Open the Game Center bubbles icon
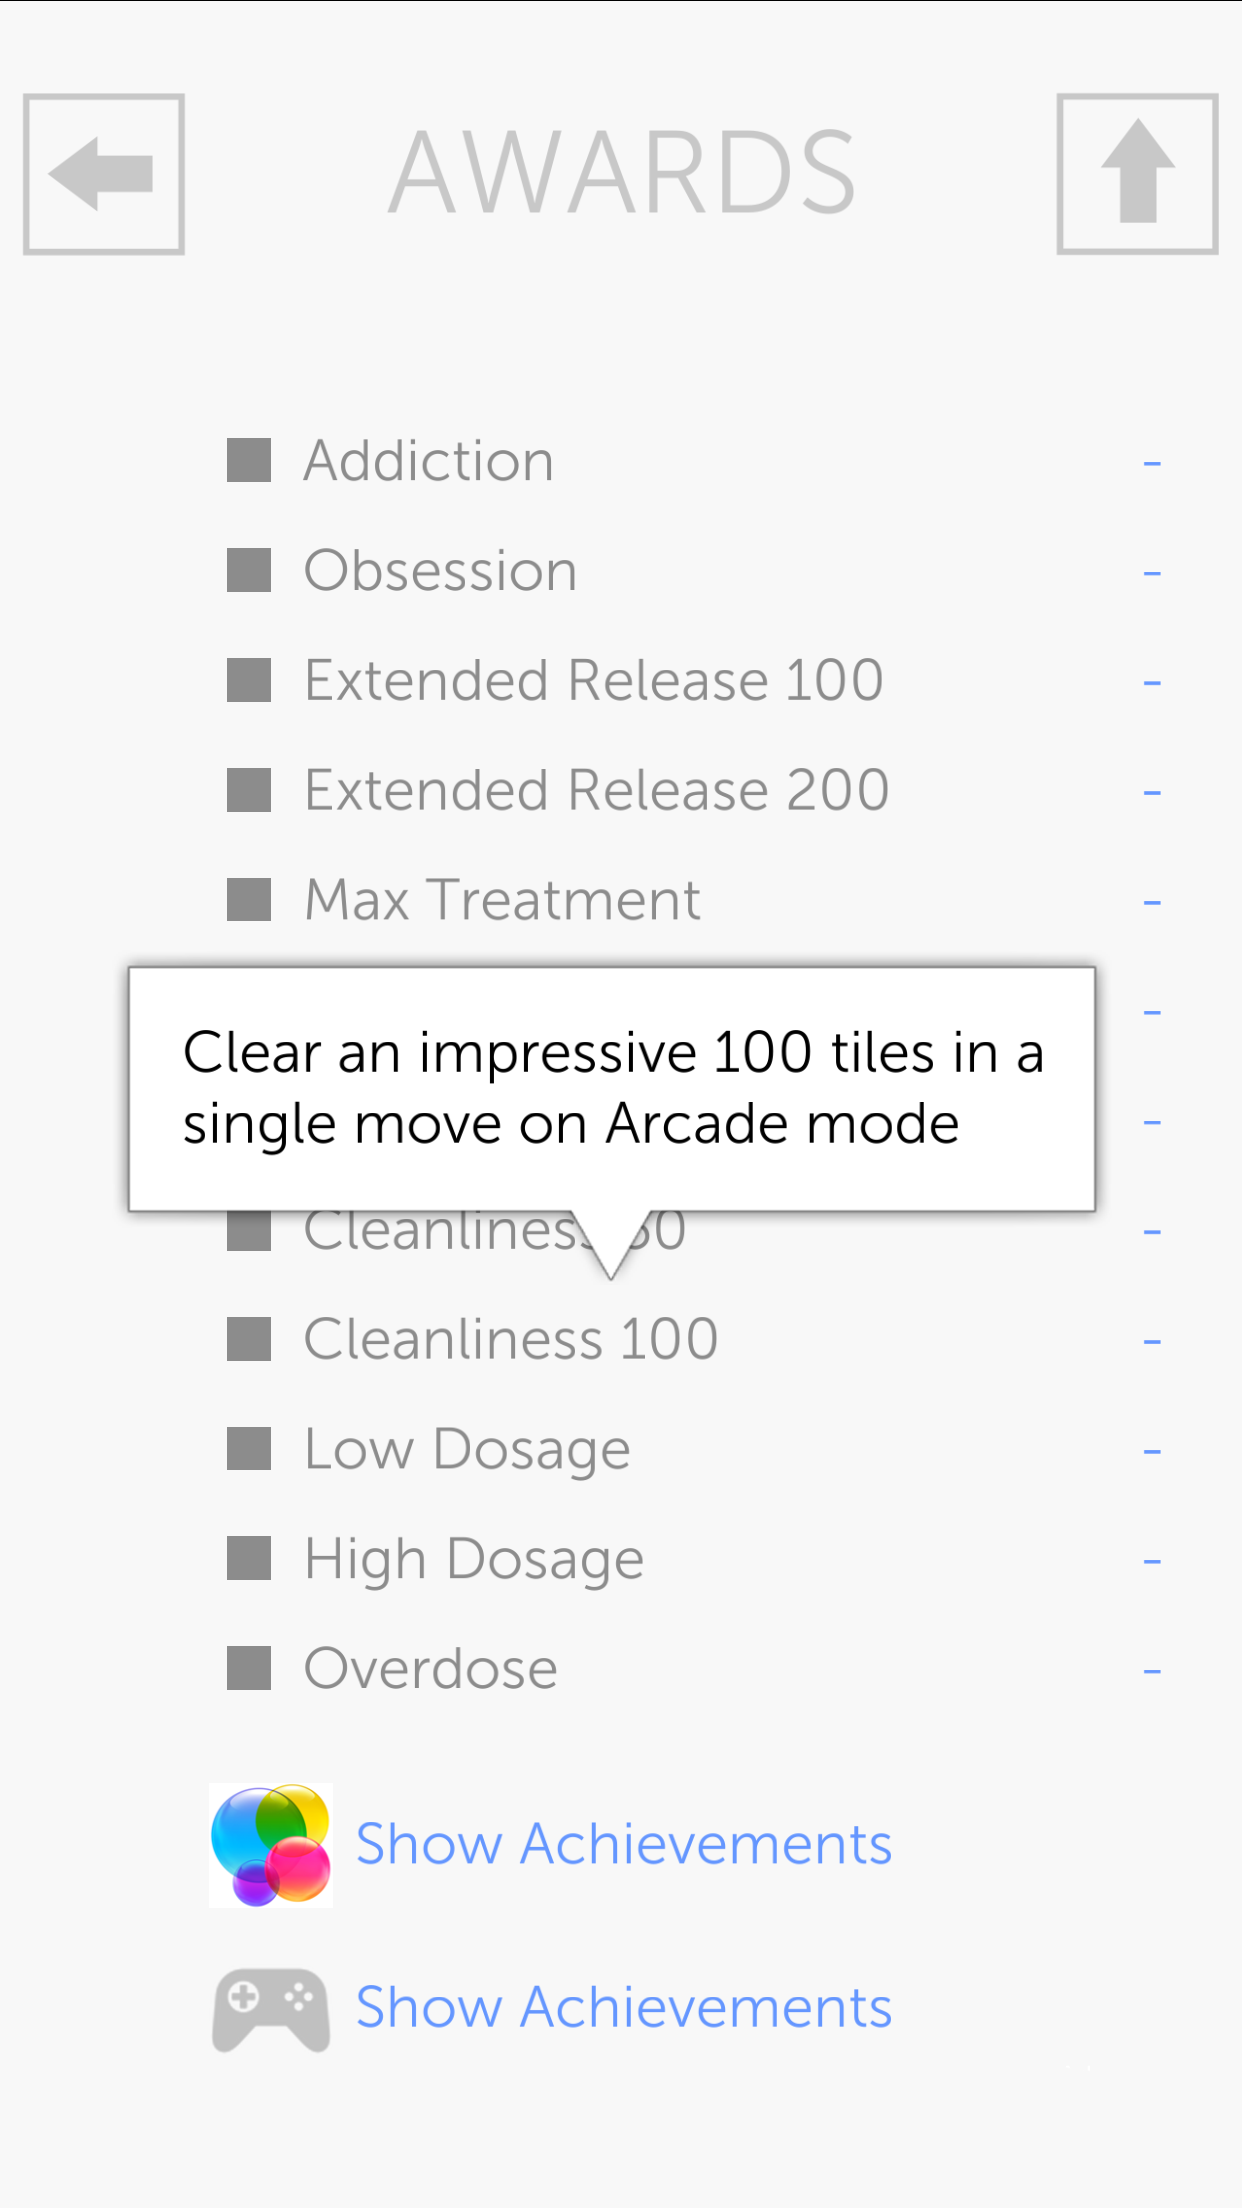 pos(271,1845)
